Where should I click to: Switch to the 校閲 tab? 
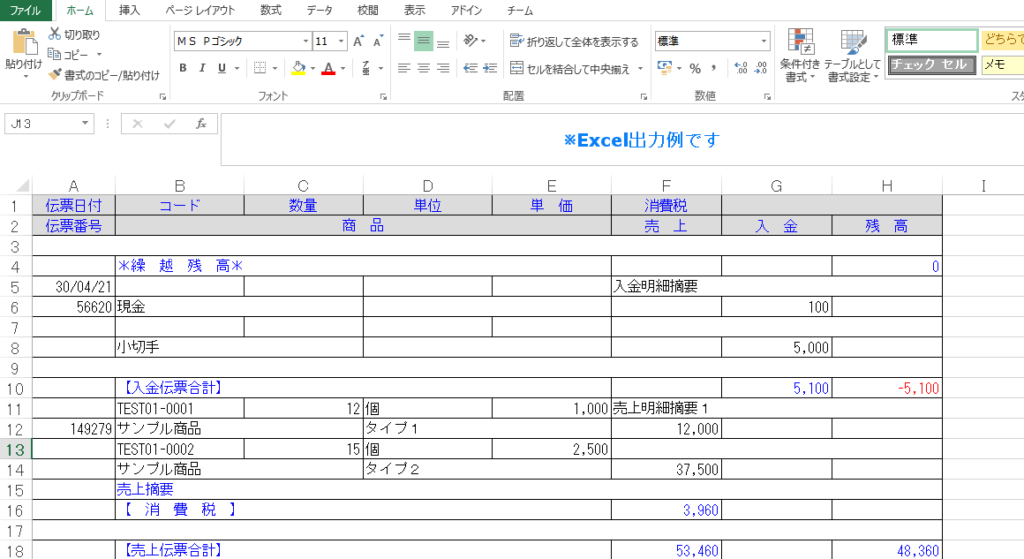(368, 10)
